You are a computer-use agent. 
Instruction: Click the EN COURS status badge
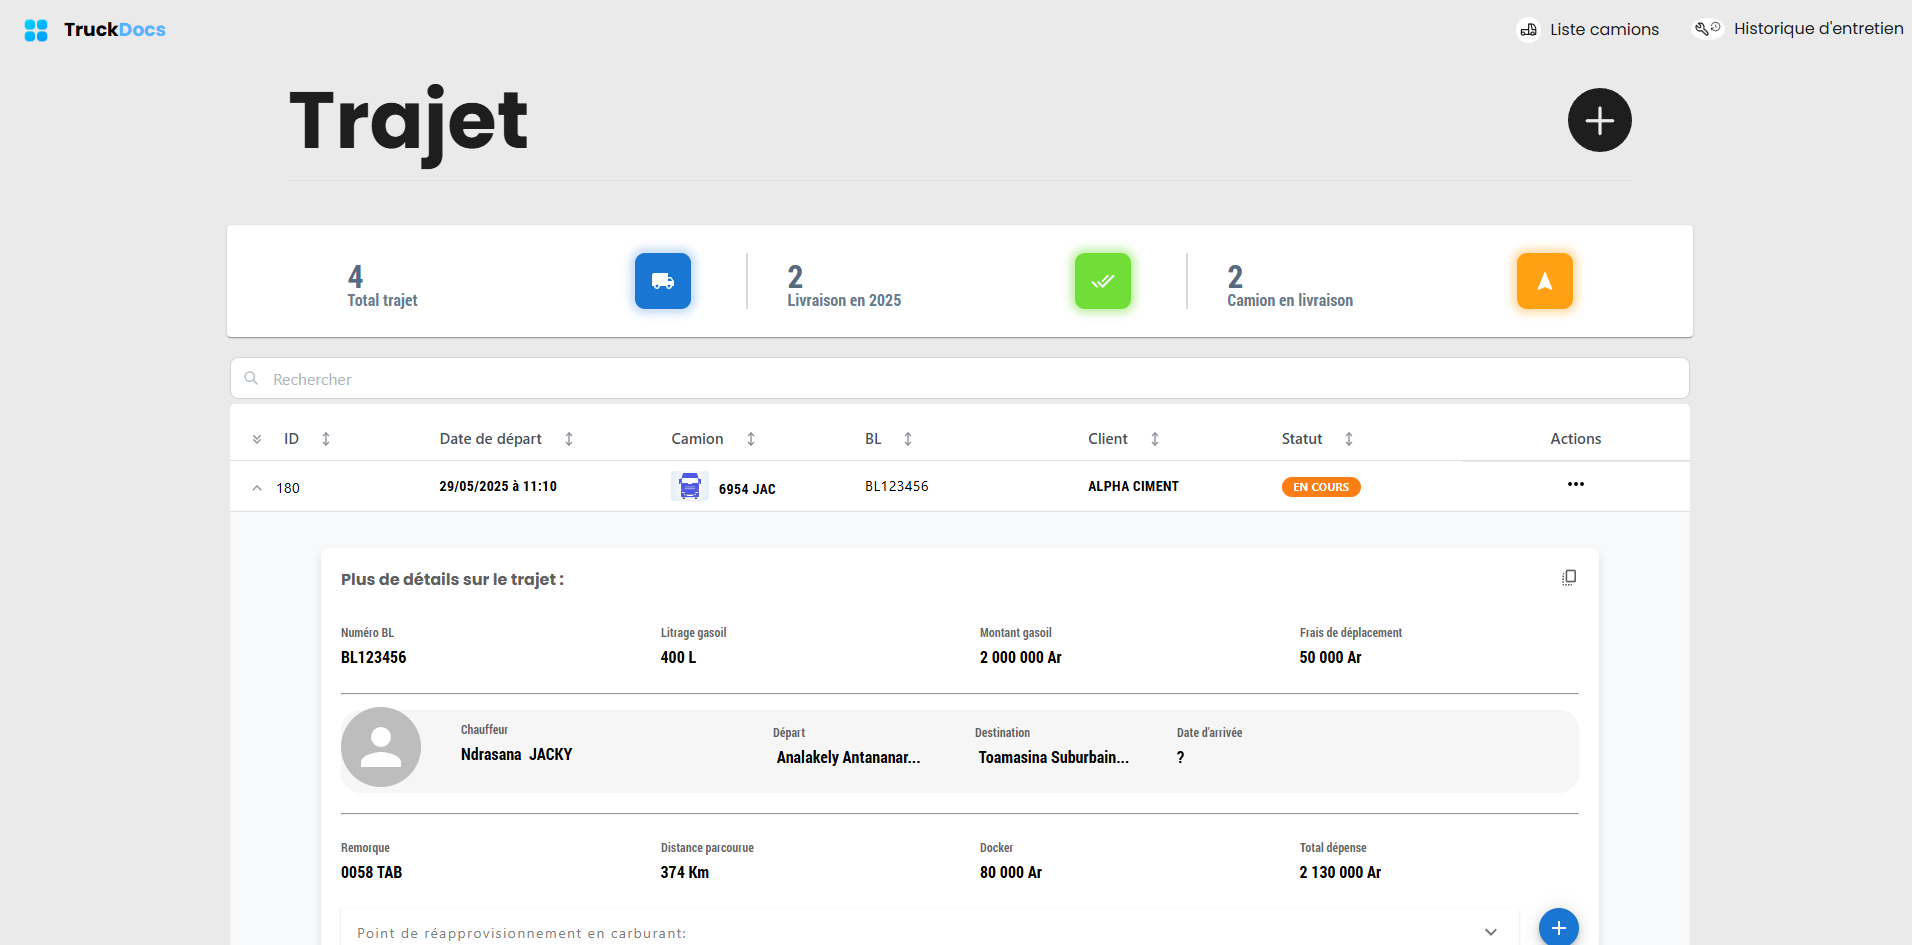1321,487
